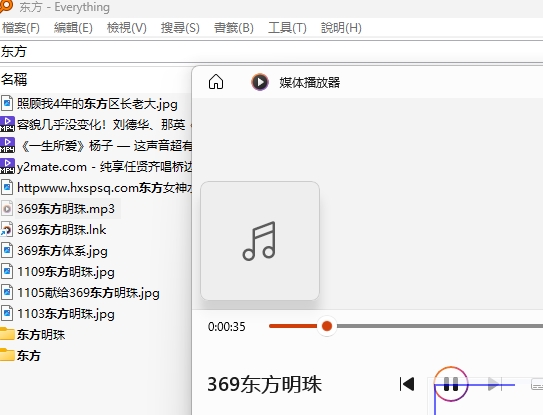The height and width of the screenshot is (415, 543).
Task: Open the 書籤(B) menu
Action: tap(234, 28)
